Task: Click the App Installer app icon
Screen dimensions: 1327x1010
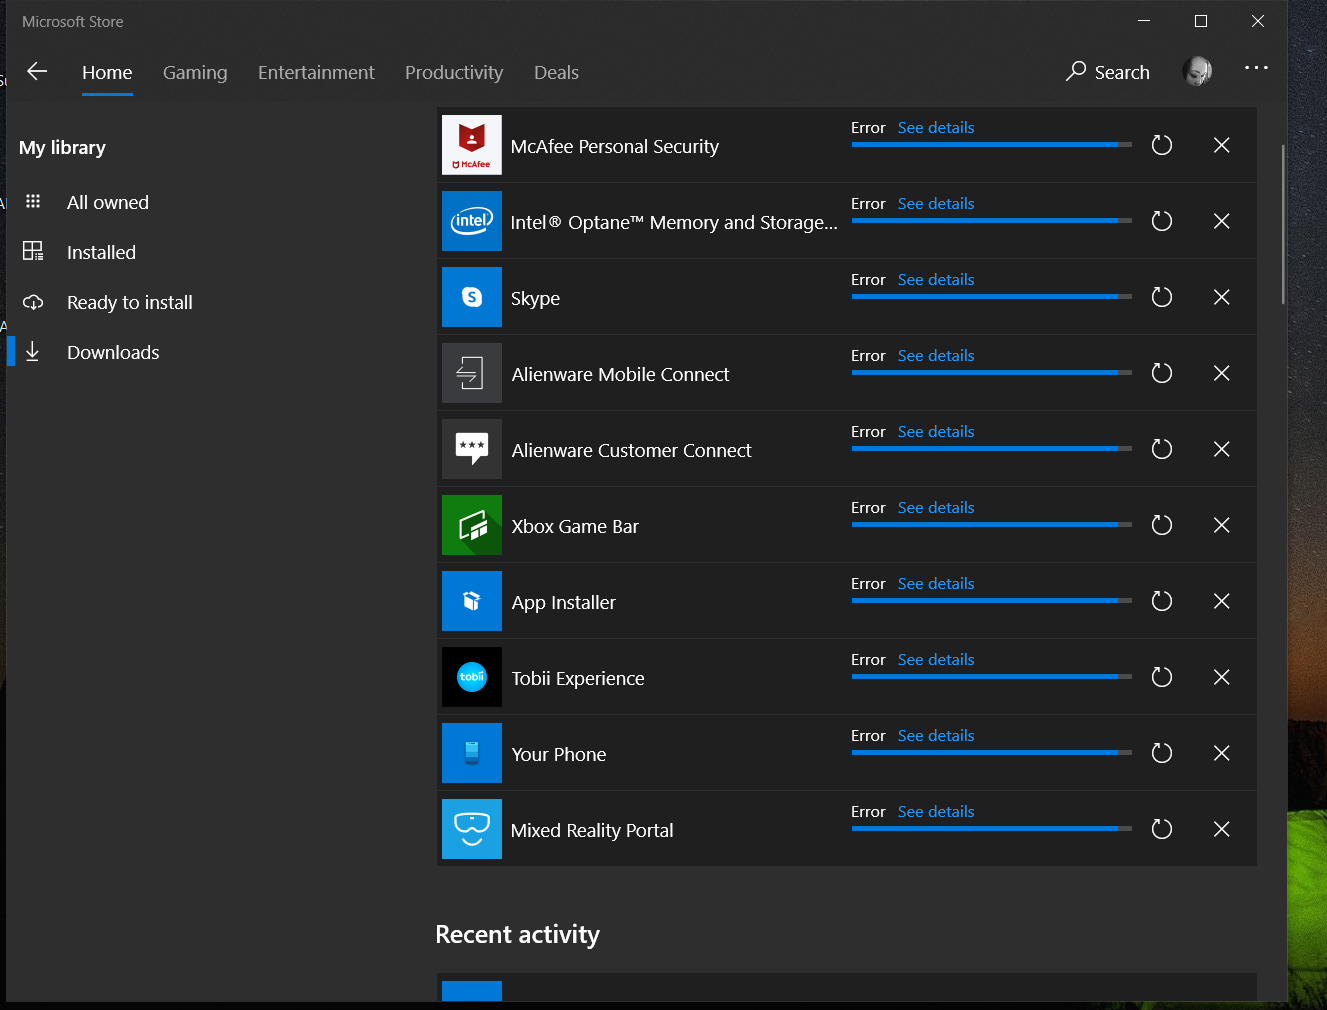Action: (x=472, y=601)
